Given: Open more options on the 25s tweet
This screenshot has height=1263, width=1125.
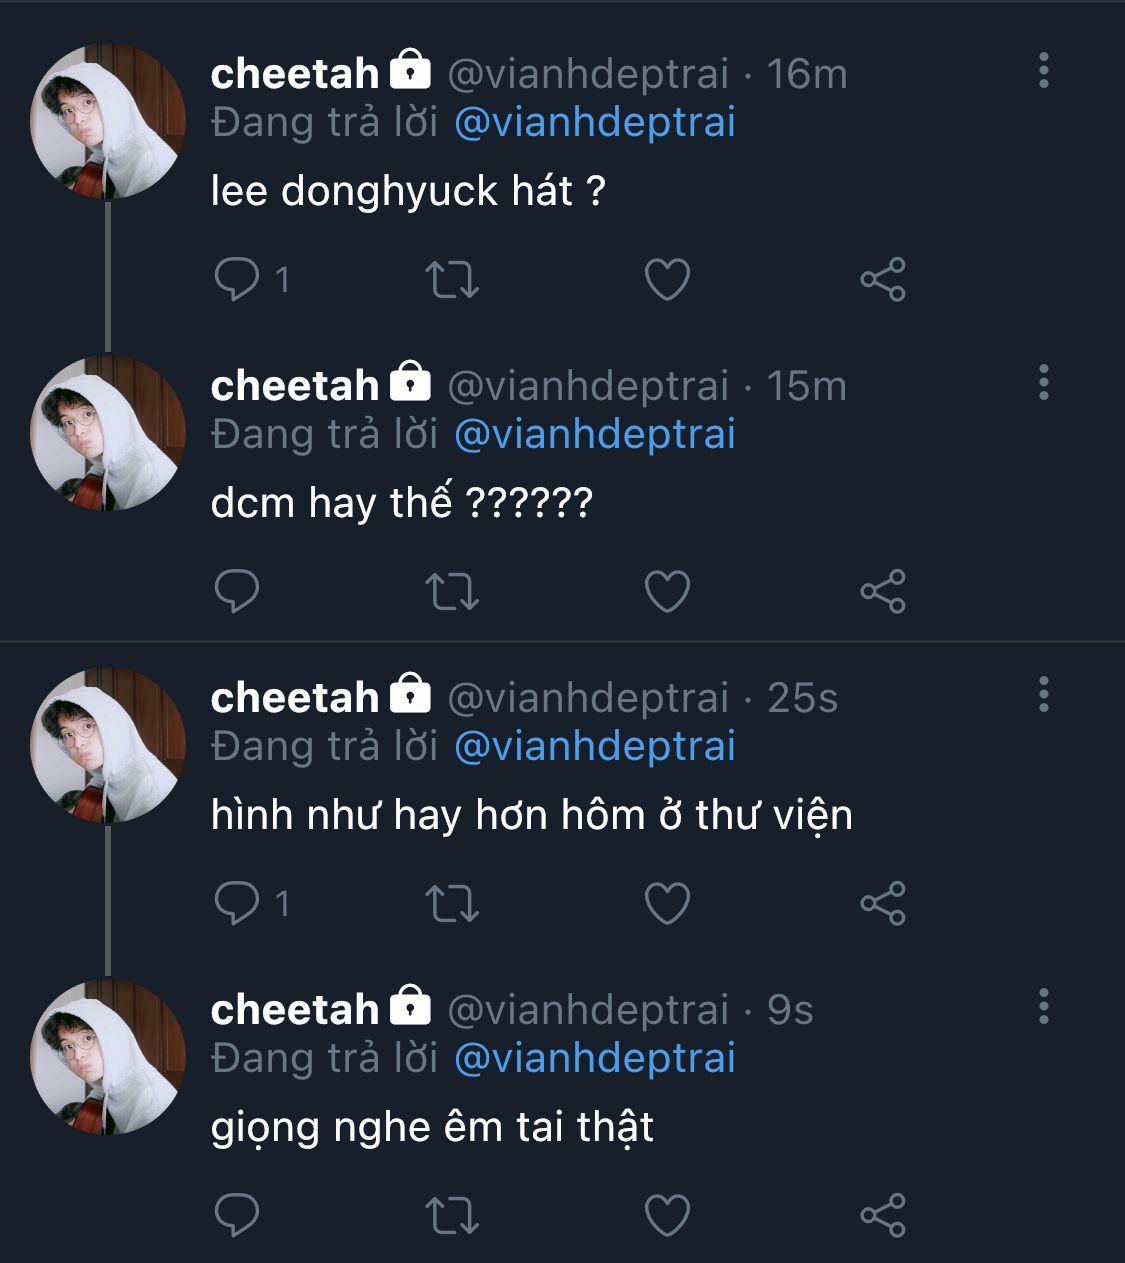Looking at the screenshot, I should point(1043,695).
